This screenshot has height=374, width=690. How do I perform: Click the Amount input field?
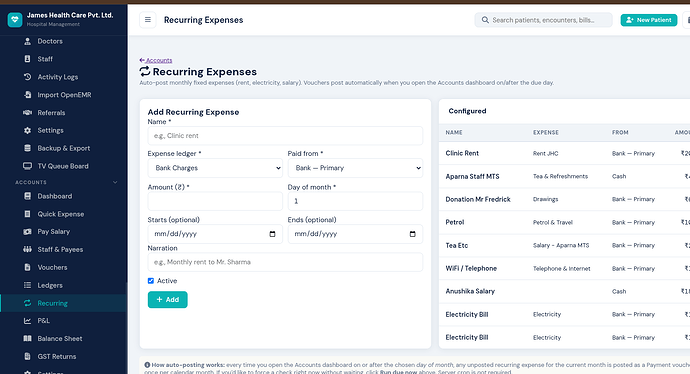[x=215, y=201]
